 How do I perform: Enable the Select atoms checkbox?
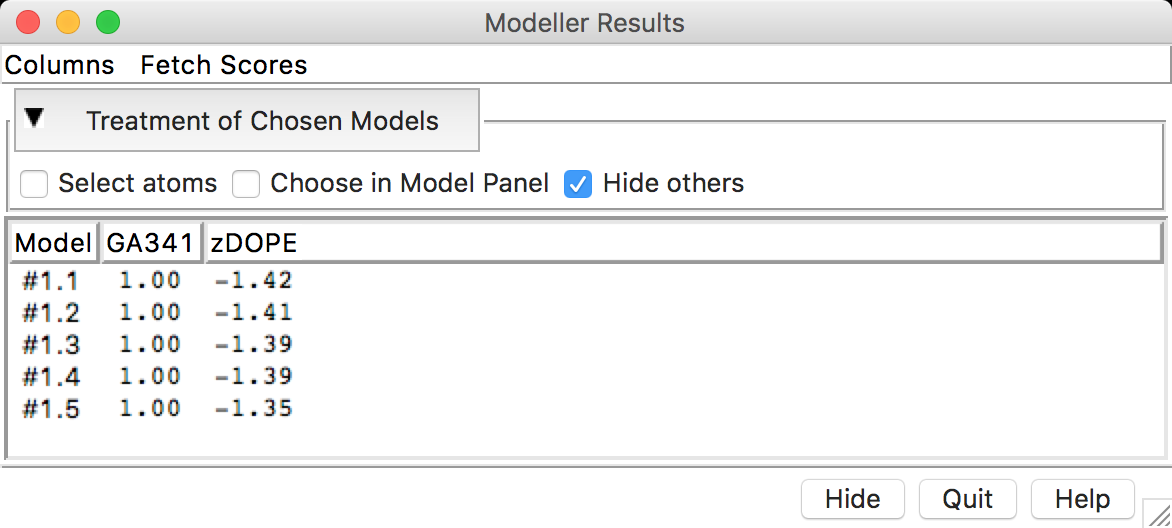pos(34,184)
